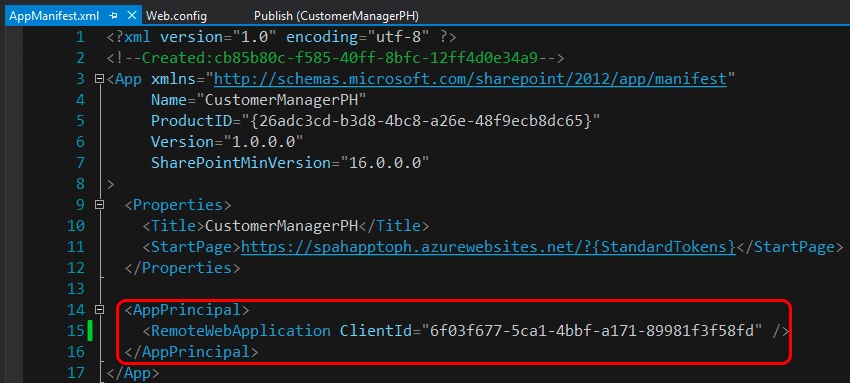Follow the spahapptoph.azurewebsites.net StartPage link
The width and height of the screenshot is (850, 383).
488,247
